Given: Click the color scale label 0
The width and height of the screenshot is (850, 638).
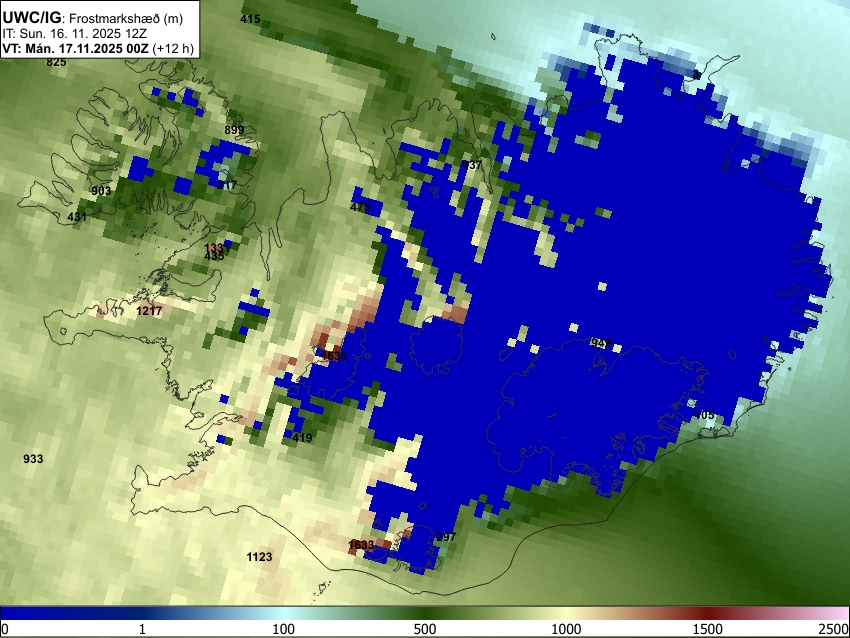Looking at the screenshot, I should [x=5, y=629].
